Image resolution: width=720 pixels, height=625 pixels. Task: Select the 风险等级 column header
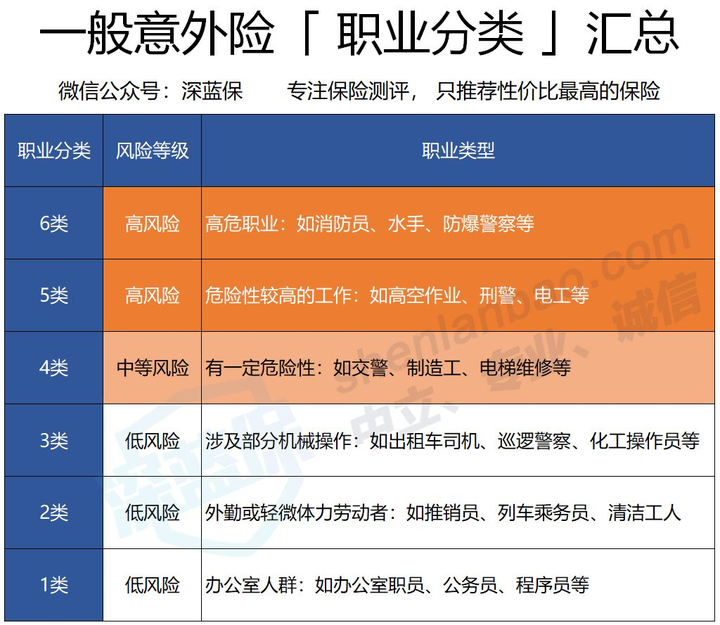coord(152,151)
